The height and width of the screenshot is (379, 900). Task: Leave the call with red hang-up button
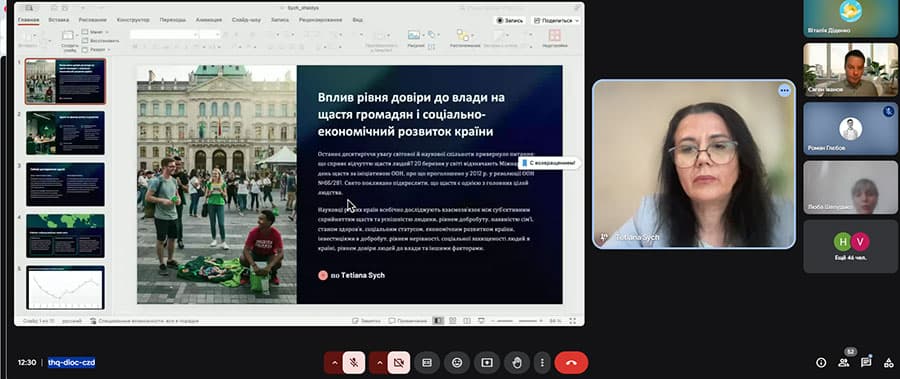click(x=571, y=363)
